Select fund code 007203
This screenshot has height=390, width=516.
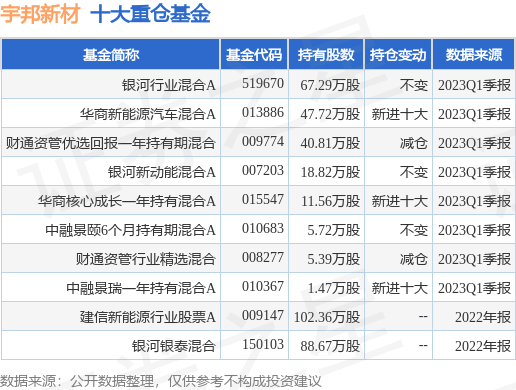[263, 170]
